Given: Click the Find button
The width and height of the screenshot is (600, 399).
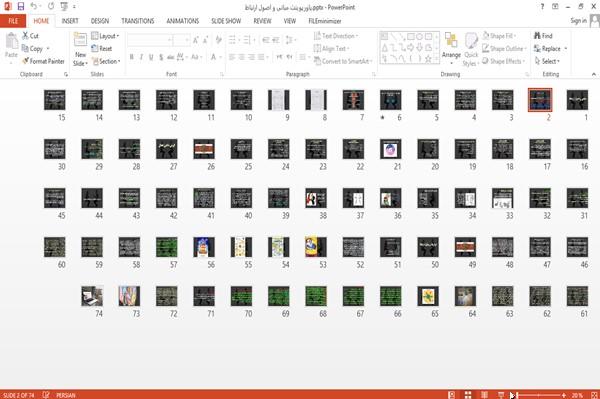Looking at the screenshot, I should (543, 36).
